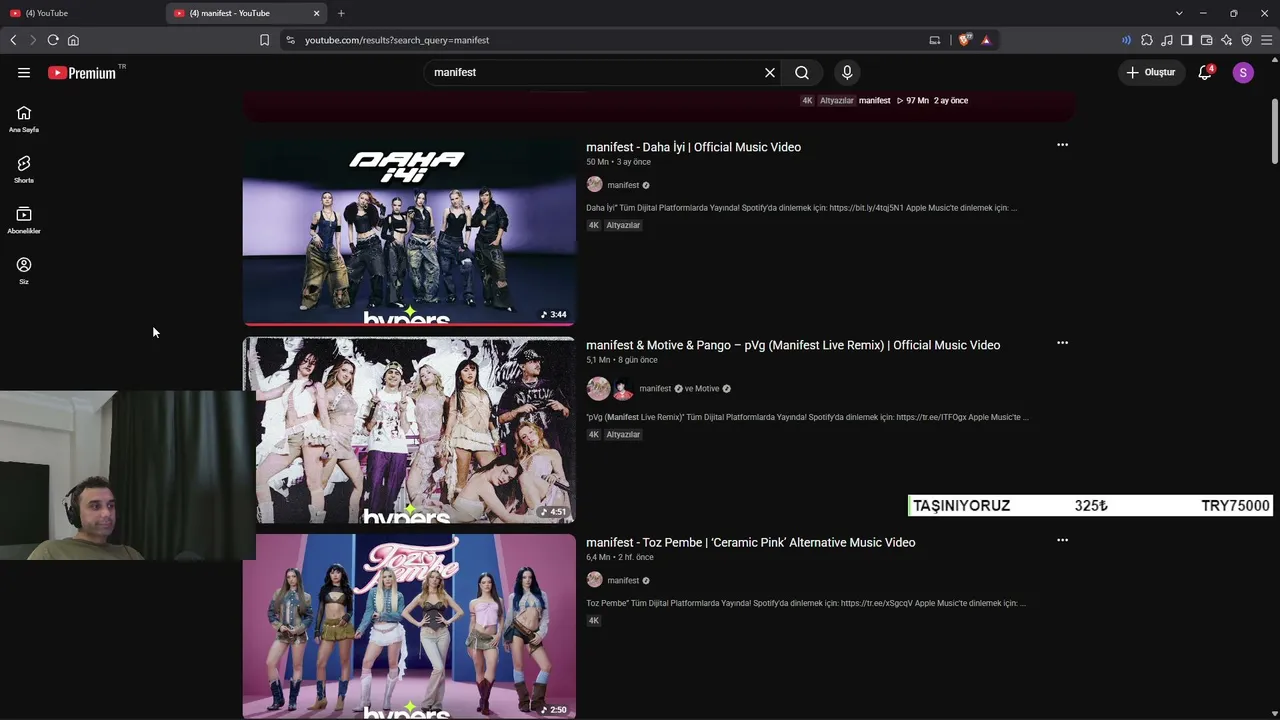Open a new browser tab
The image size is (1280, 720).
click(x=341, y=13)
